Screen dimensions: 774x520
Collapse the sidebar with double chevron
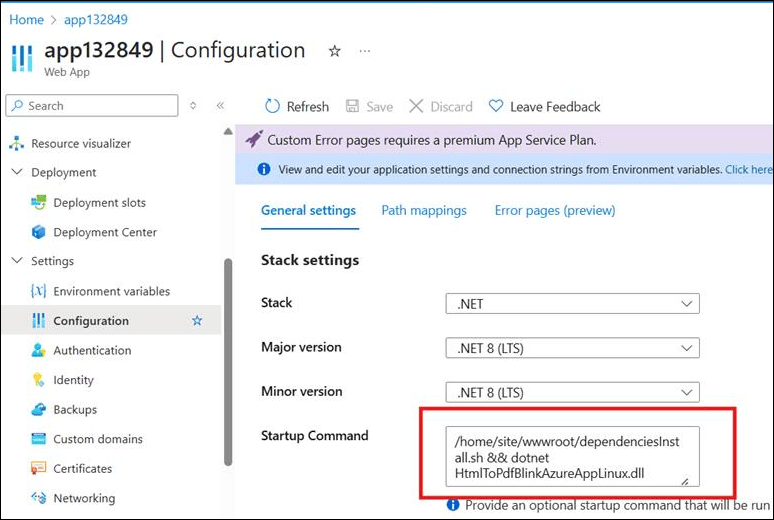pyautogui.click(x=220, y=106)
